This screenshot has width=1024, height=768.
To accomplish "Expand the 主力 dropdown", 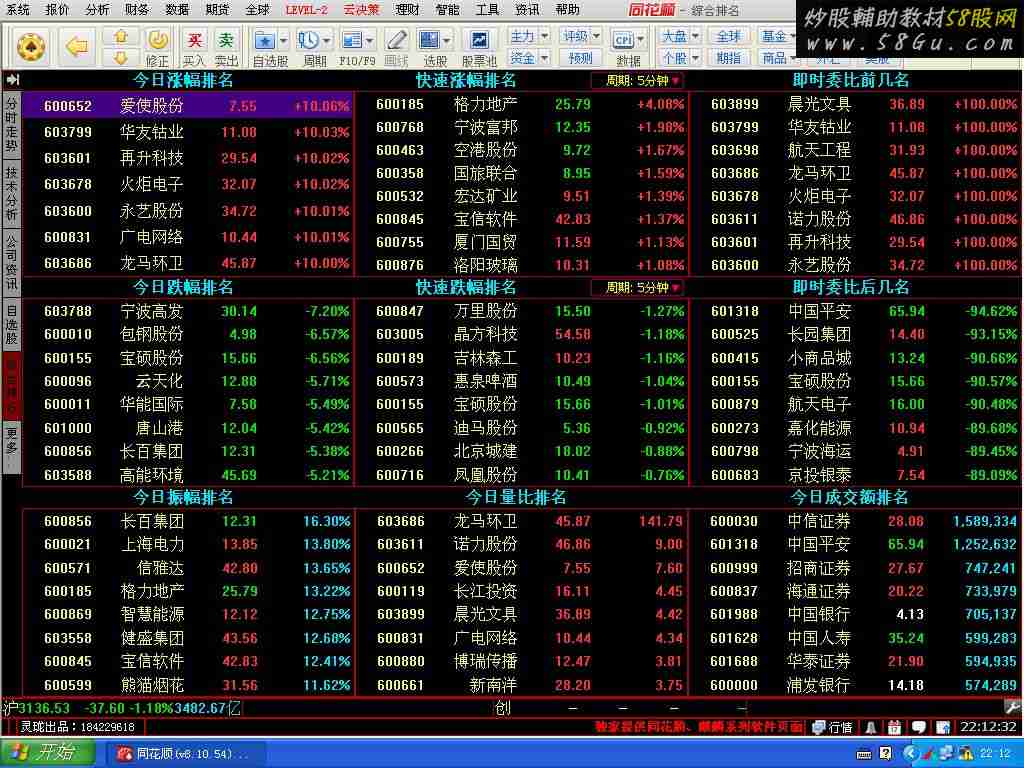I will (545, 36).
